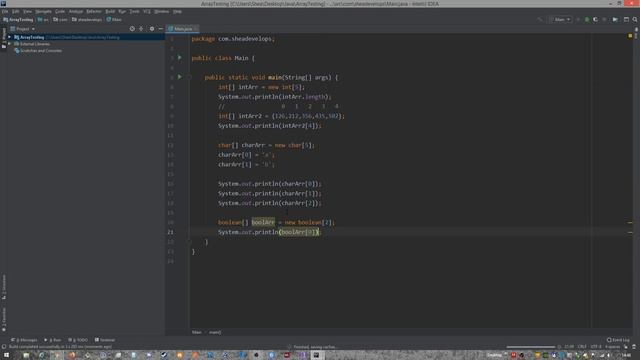This screenshot has width=640, height=360.
Task: Expand the ArrayTesting project node
Action: [9, 37]
